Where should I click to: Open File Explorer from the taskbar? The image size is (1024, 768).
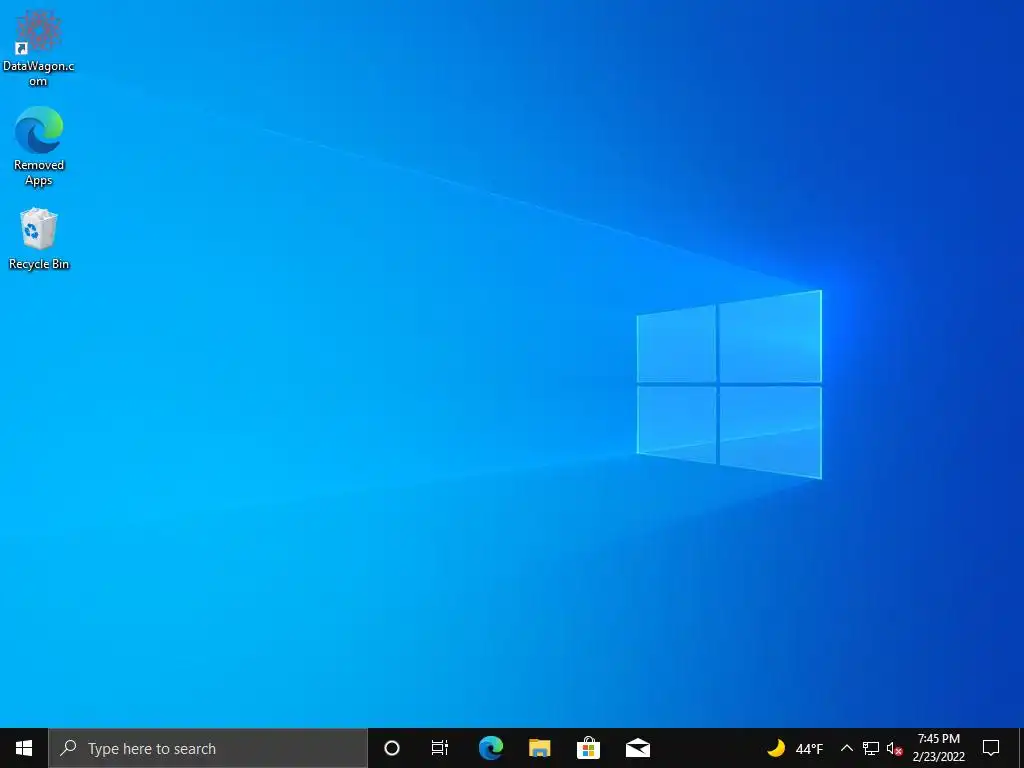point(539,748)
